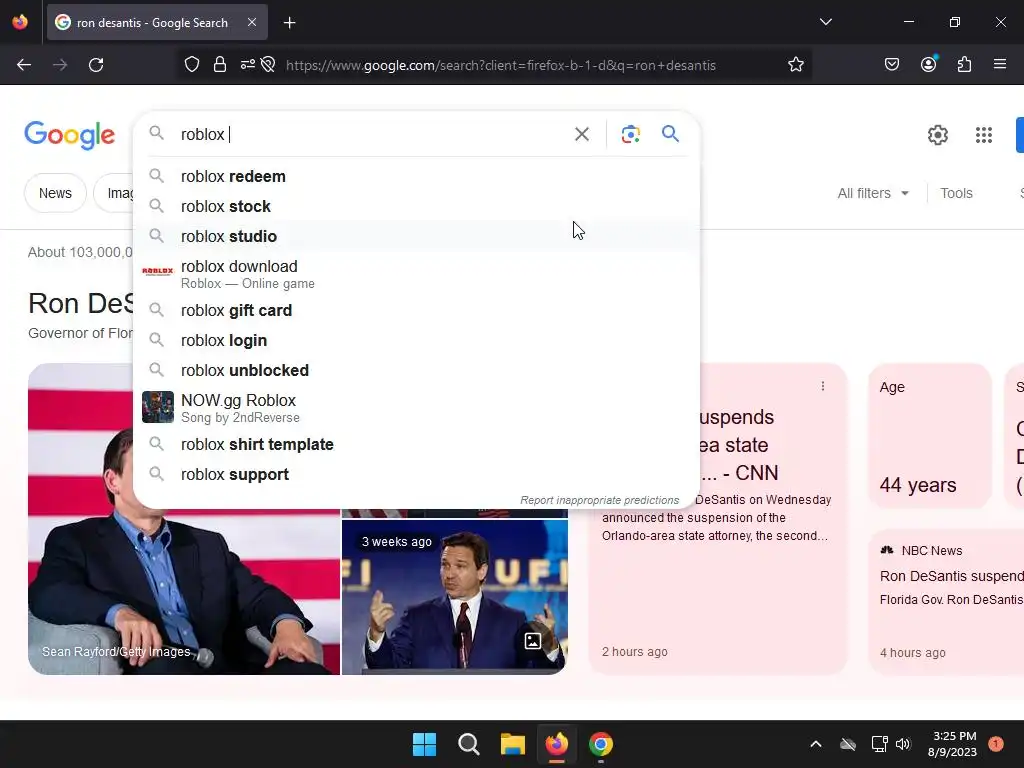Open DeSantis speaking photo from 3 weeks ago
The width and height of the screenshot is (1024, 768).
455,597
